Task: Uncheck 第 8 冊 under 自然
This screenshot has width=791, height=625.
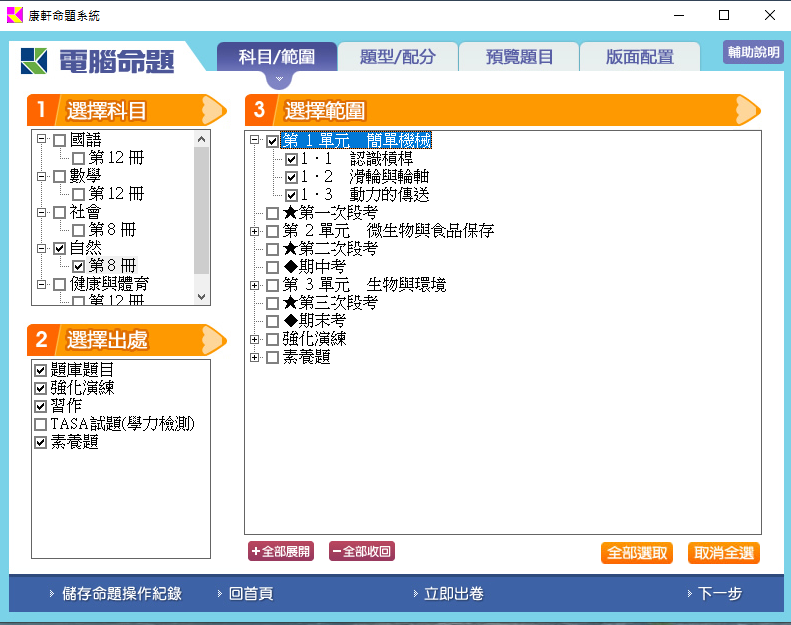Action: [x=78, y=266]
